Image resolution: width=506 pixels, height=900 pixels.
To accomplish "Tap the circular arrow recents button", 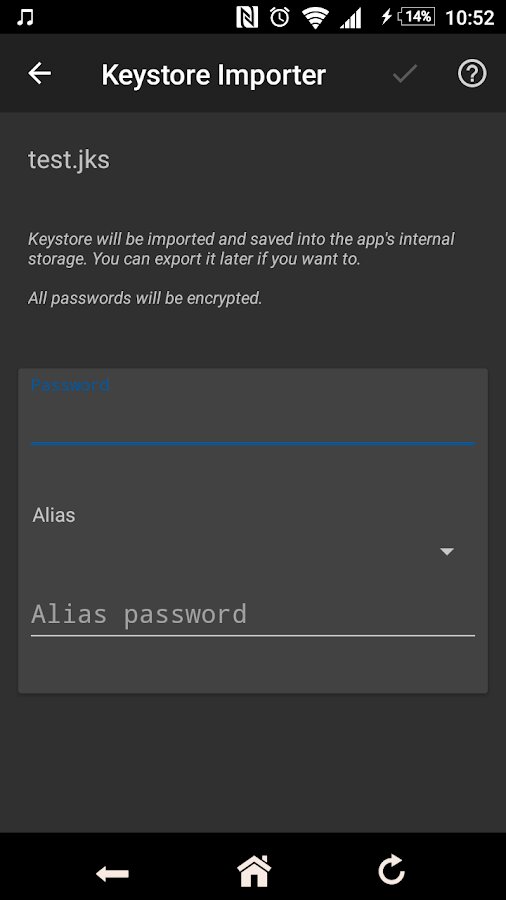I will click(x=392, y=870).
